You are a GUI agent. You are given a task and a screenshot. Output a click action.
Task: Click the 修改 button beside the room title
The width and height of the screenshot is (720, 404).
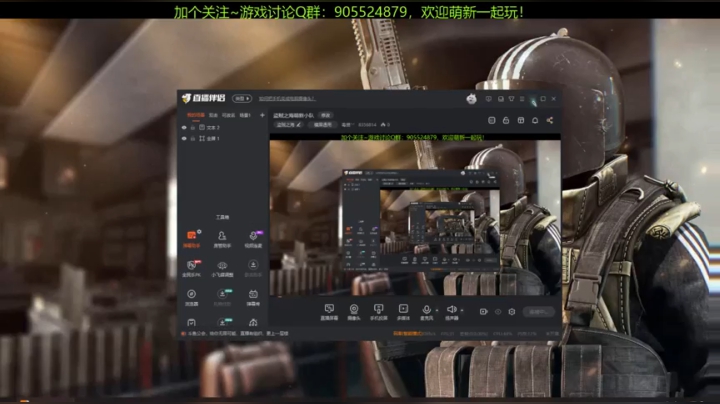point(326,115)
